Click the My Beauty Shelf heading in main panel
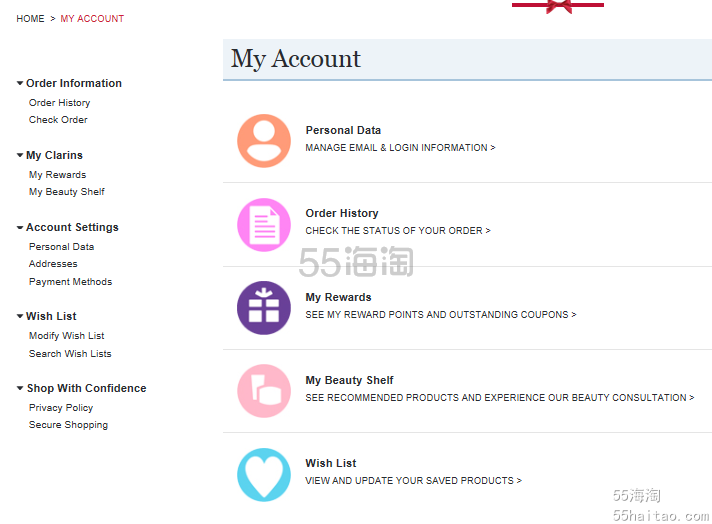The image size is (712, 524). tap(349, 381)
